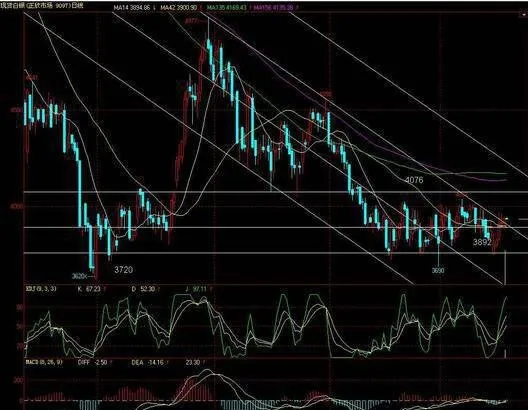Select the 3892 price annotation

[x=482, y=242]
